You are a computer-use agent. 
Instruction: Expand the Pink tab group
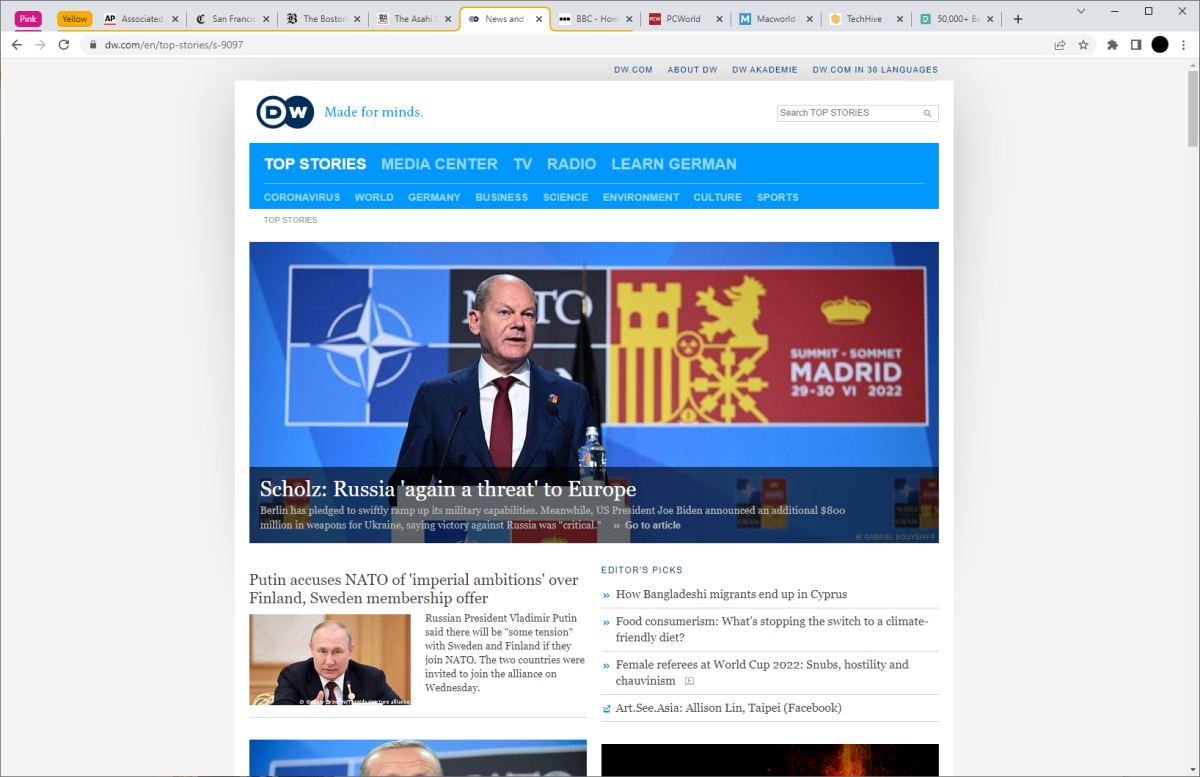point(28,19)
